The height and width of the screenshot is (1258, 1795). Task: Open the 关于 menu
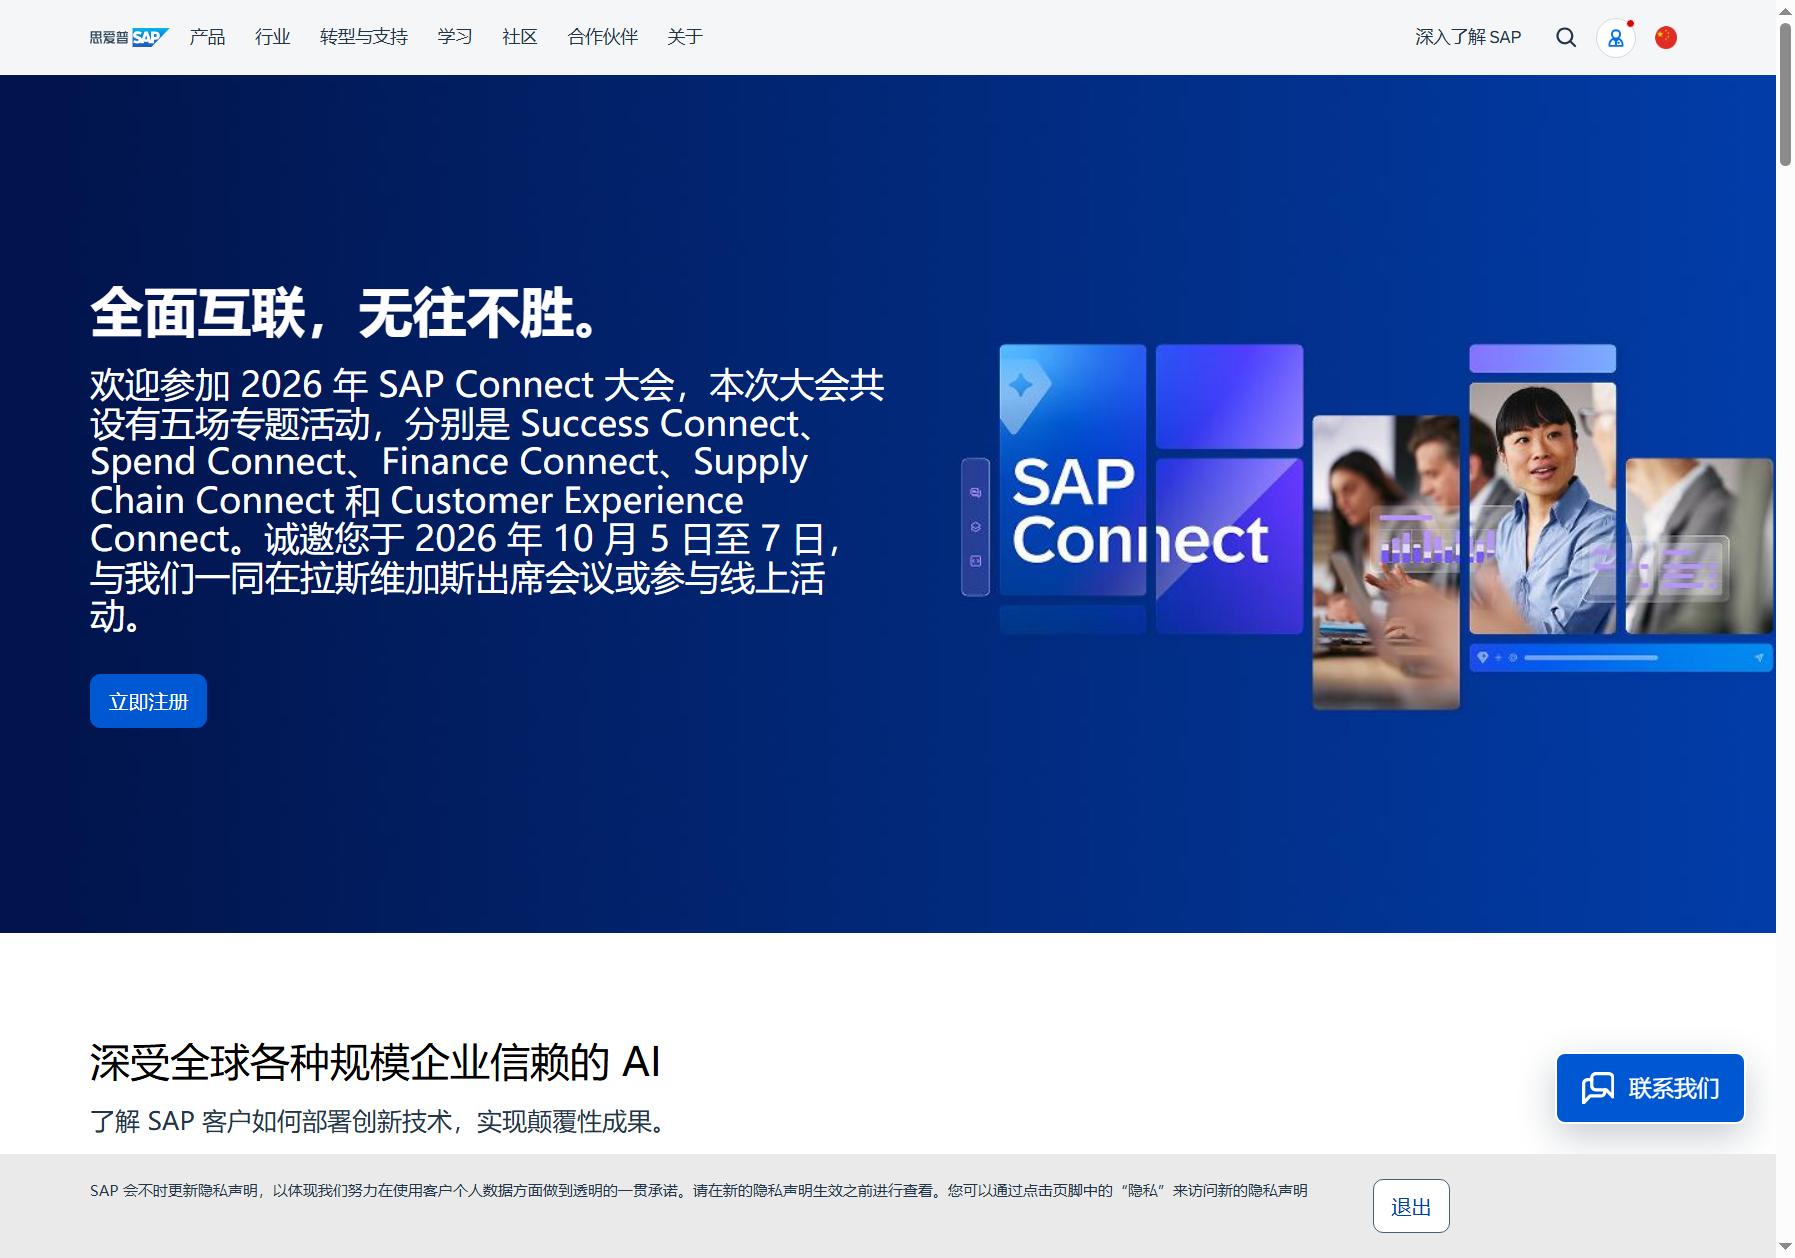click(685, 37)
